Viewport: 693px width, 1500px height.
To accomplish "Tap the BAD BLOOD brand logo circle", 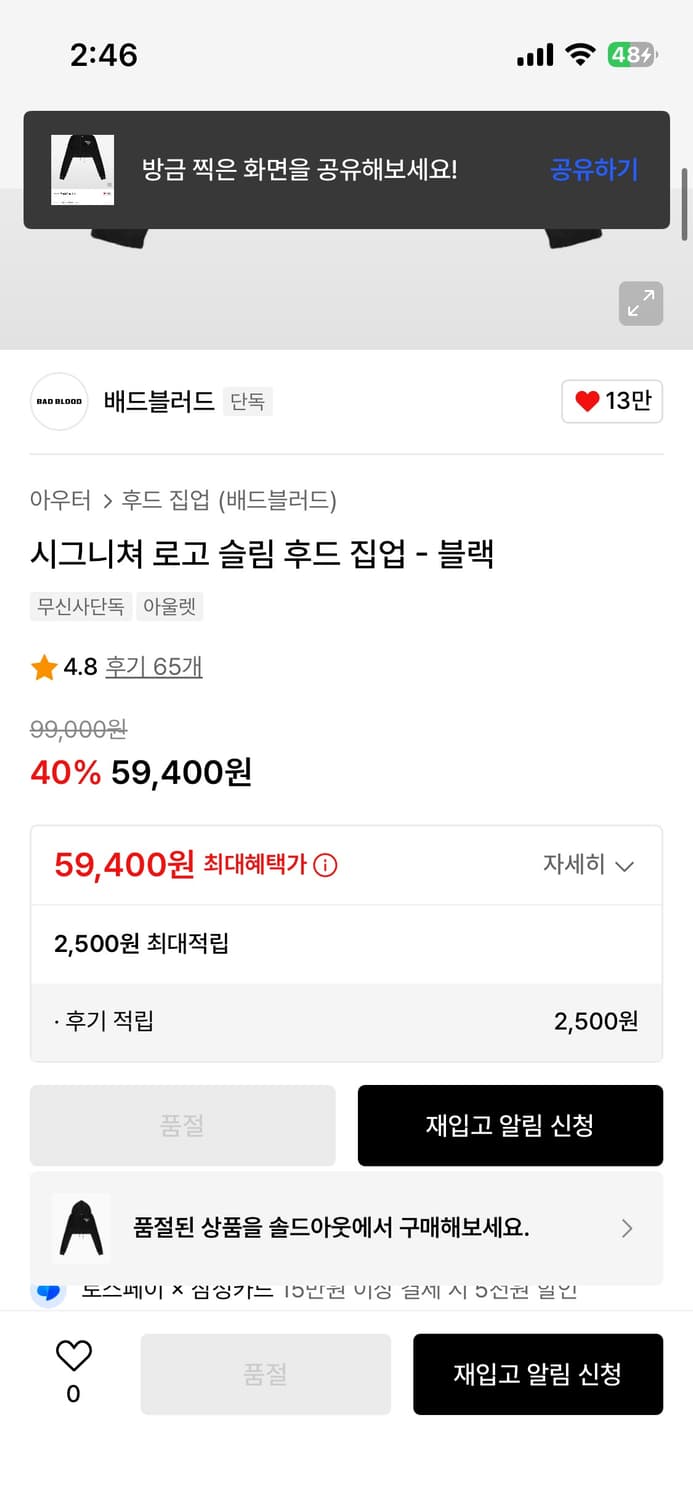I will click(59, 401).
